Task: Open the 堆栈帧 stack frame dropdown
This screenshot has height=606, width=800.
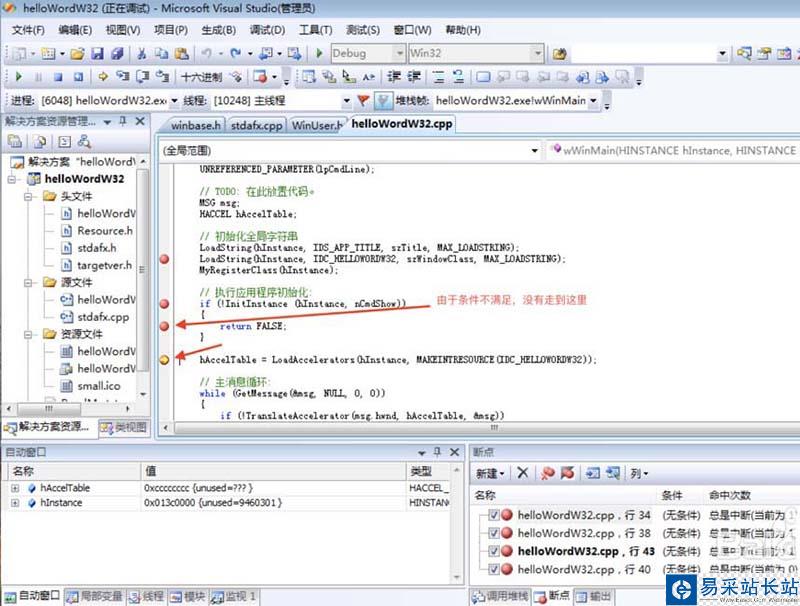Action: (x=593, y=100)
